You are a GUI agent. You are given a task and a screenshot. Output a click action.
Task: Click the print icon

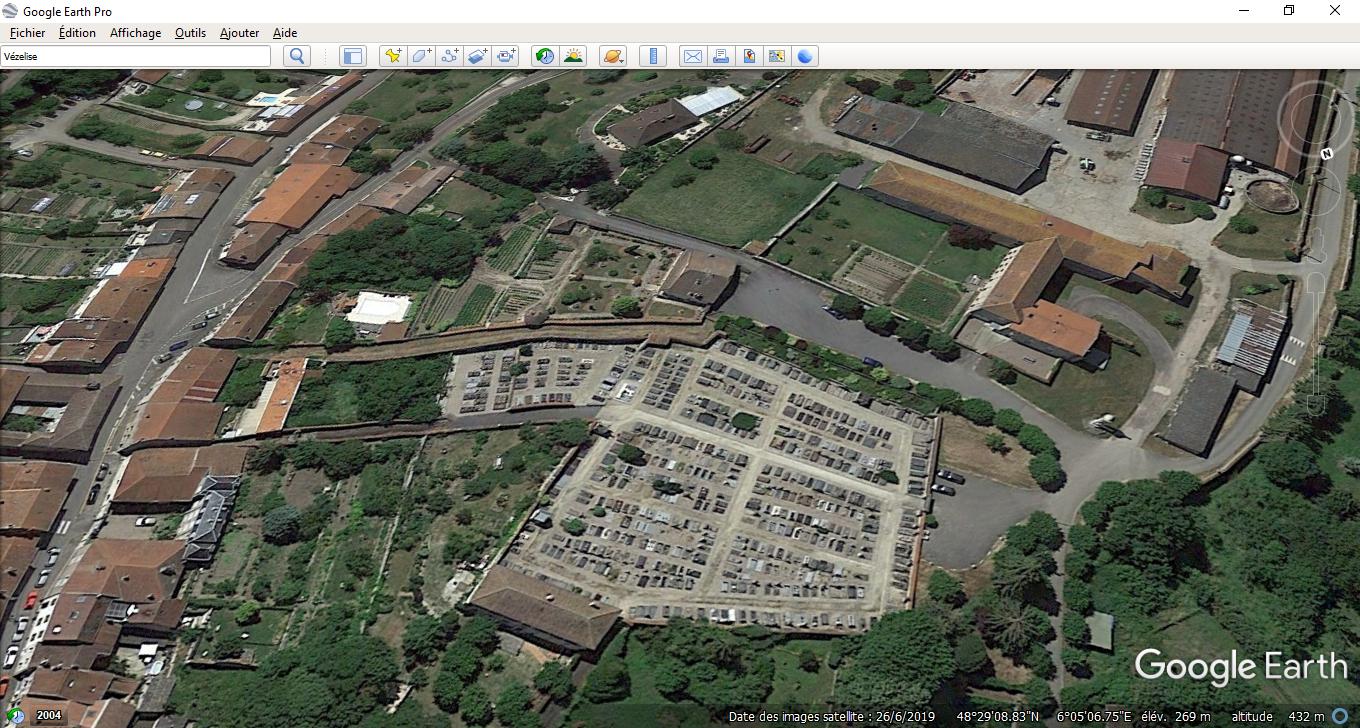pyautogui.click(x=720, y=56)
